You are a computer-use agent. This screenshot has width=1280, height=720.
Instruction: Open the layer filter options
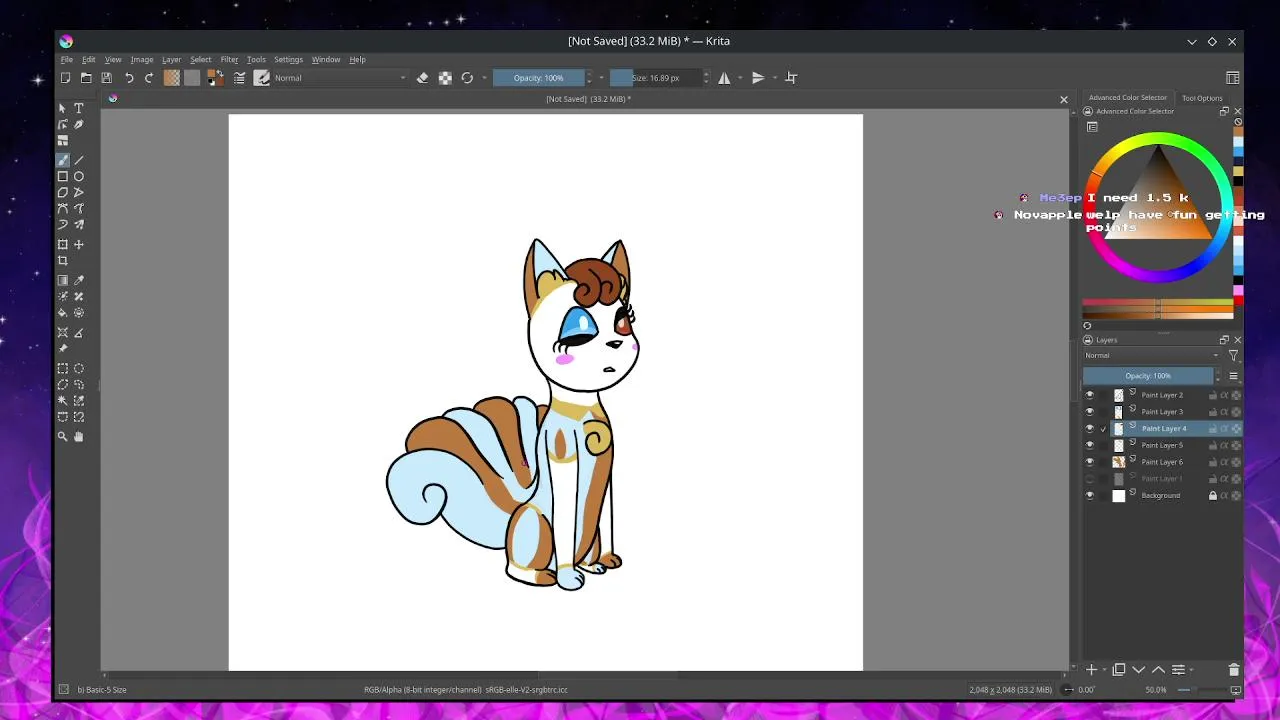pyautogui.click(x=1233, y=356)
